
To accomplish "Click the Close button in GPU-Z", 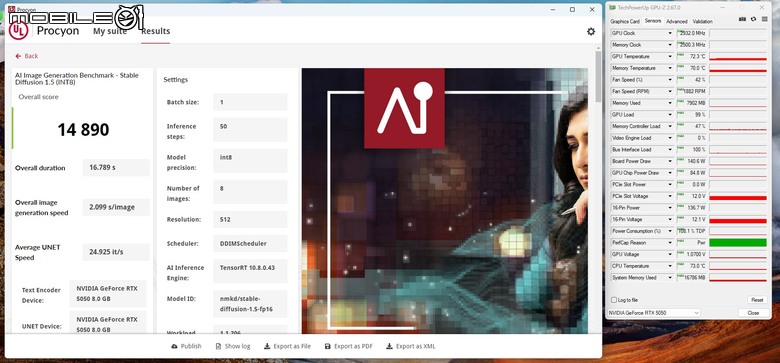I will pos(753,313).
